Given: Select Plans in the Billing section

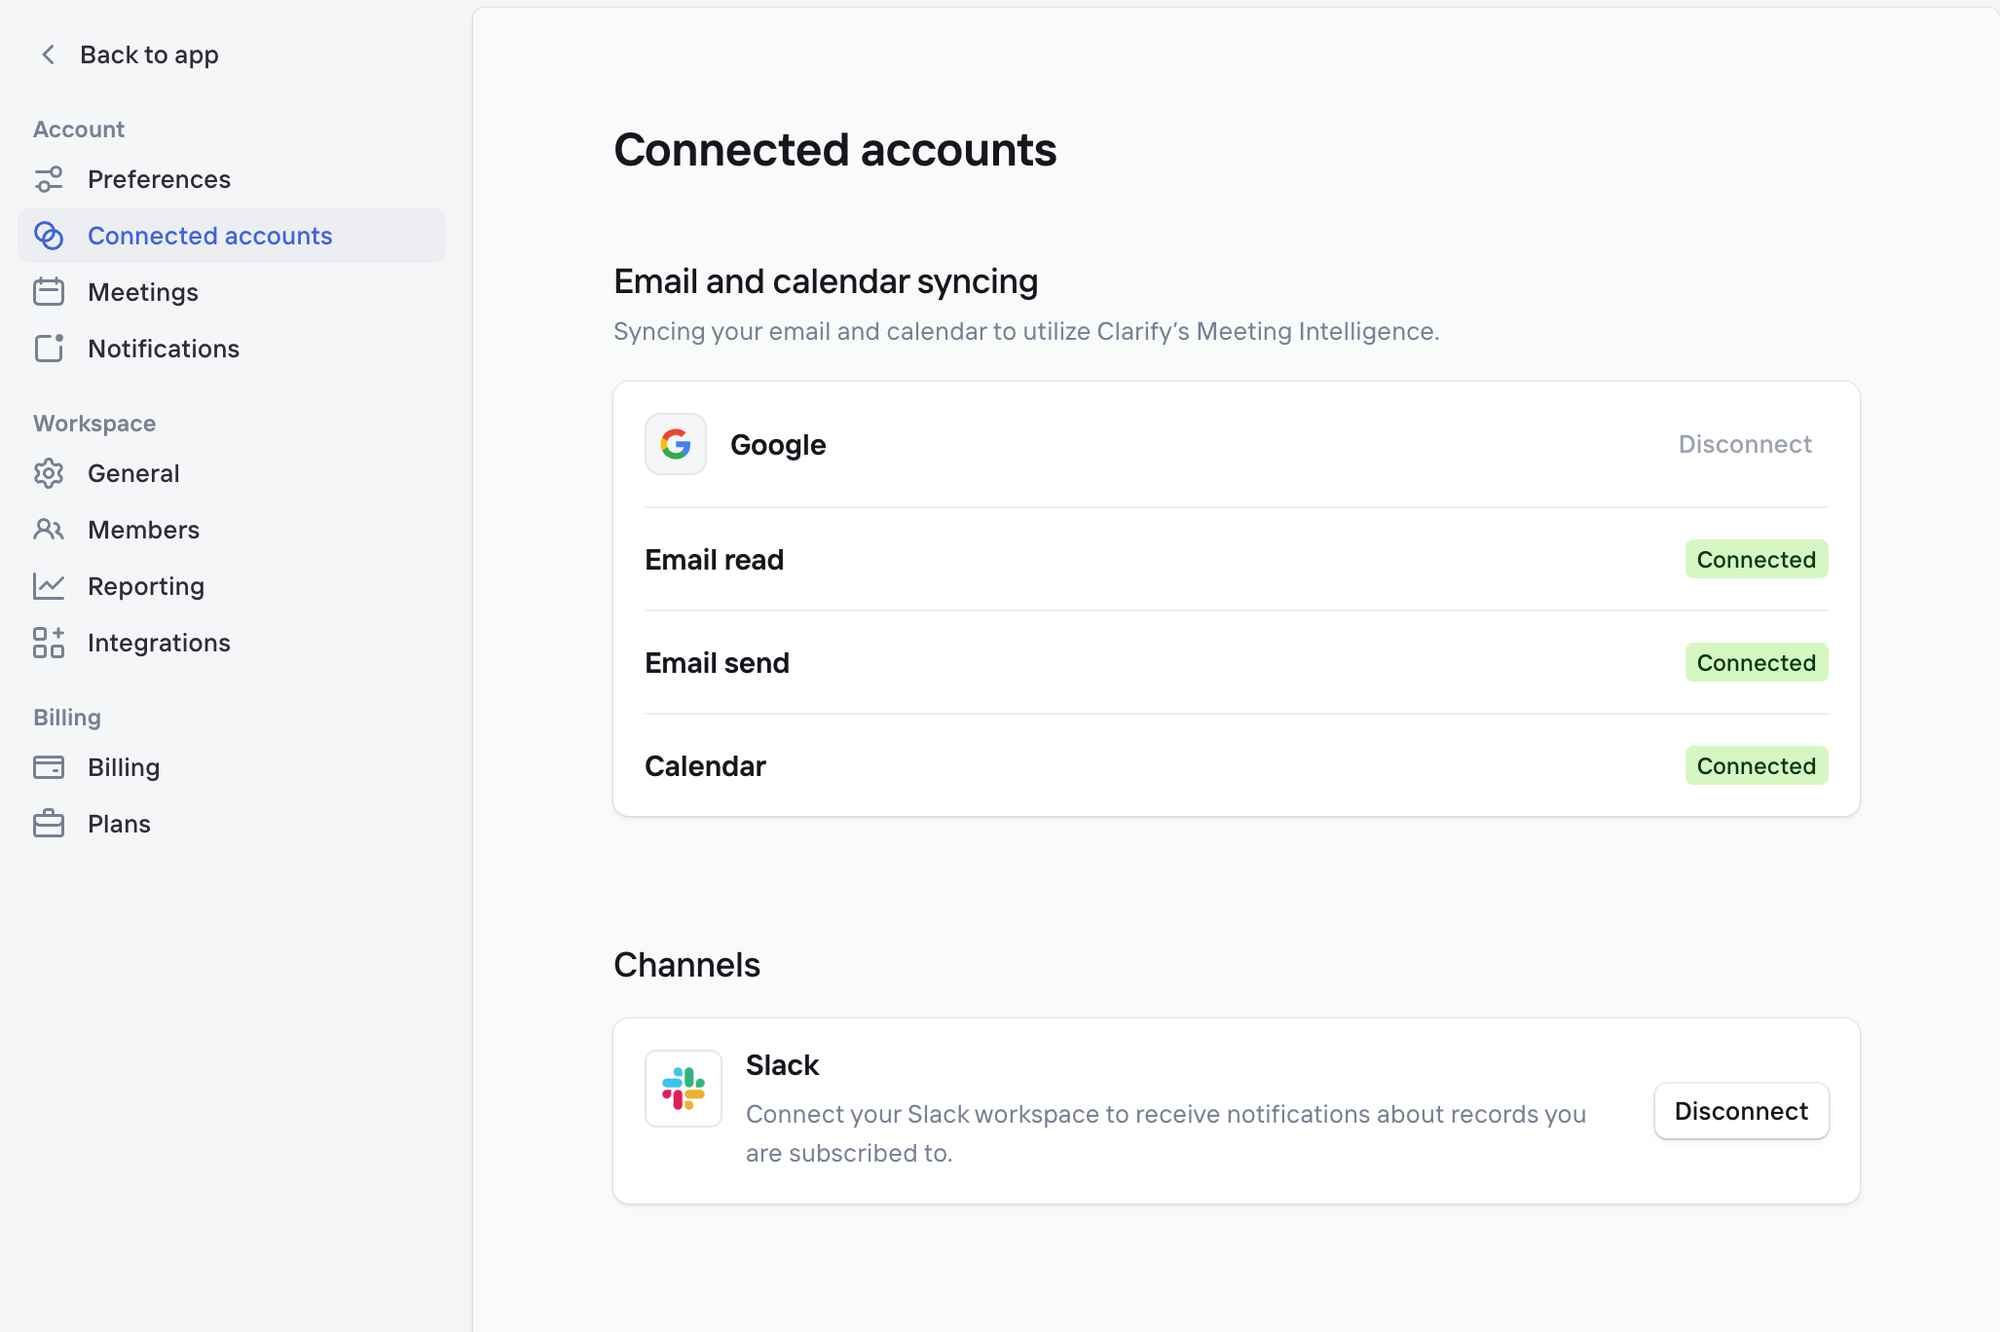Looking at the screenshot, I should [x=119, y=824].
